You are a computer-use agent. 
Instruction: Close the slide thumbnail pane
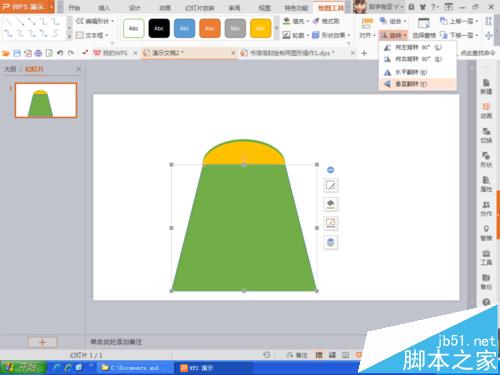79,69
